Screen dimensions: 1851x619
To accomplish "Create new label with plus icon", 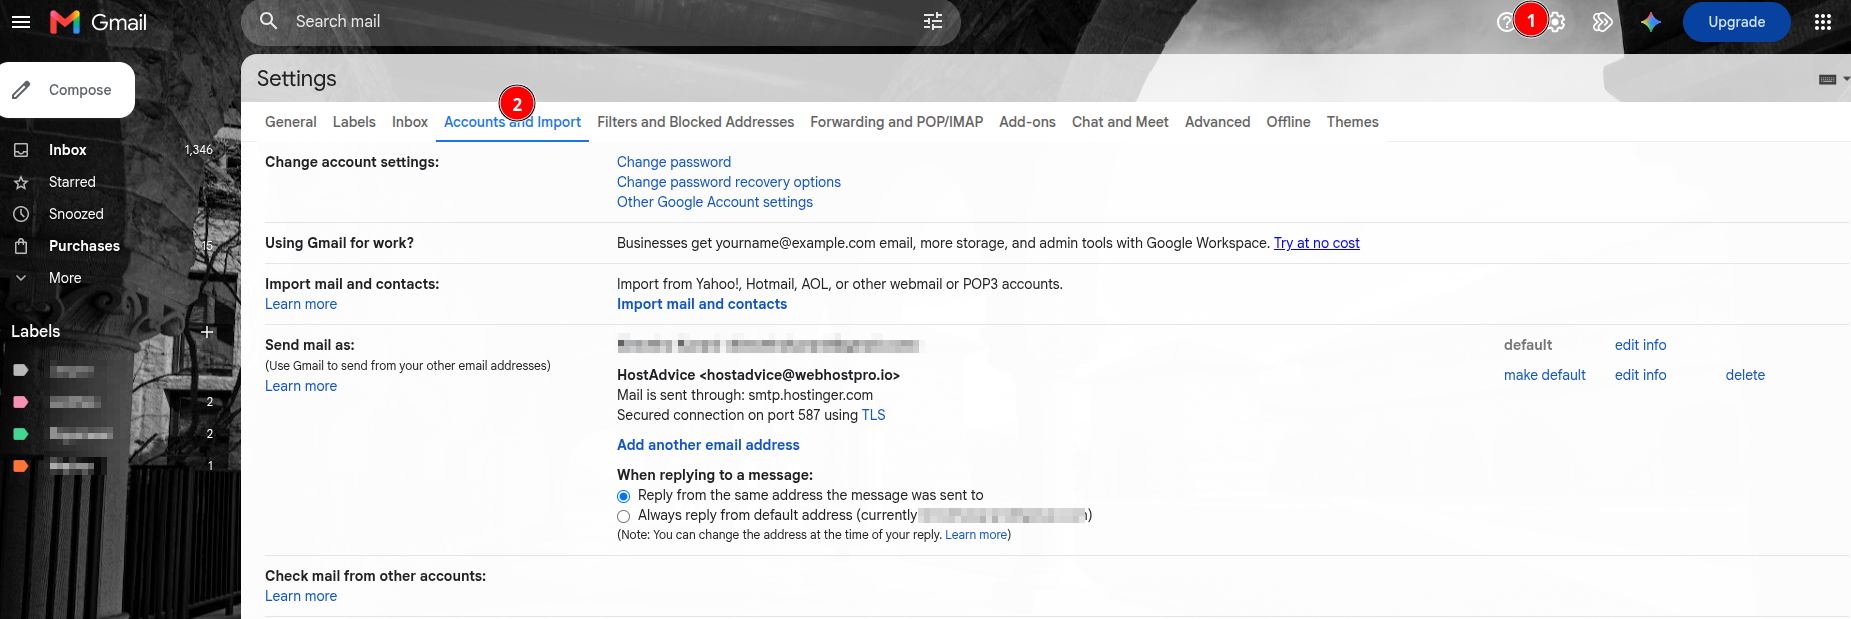I will [x=207, y=332].
